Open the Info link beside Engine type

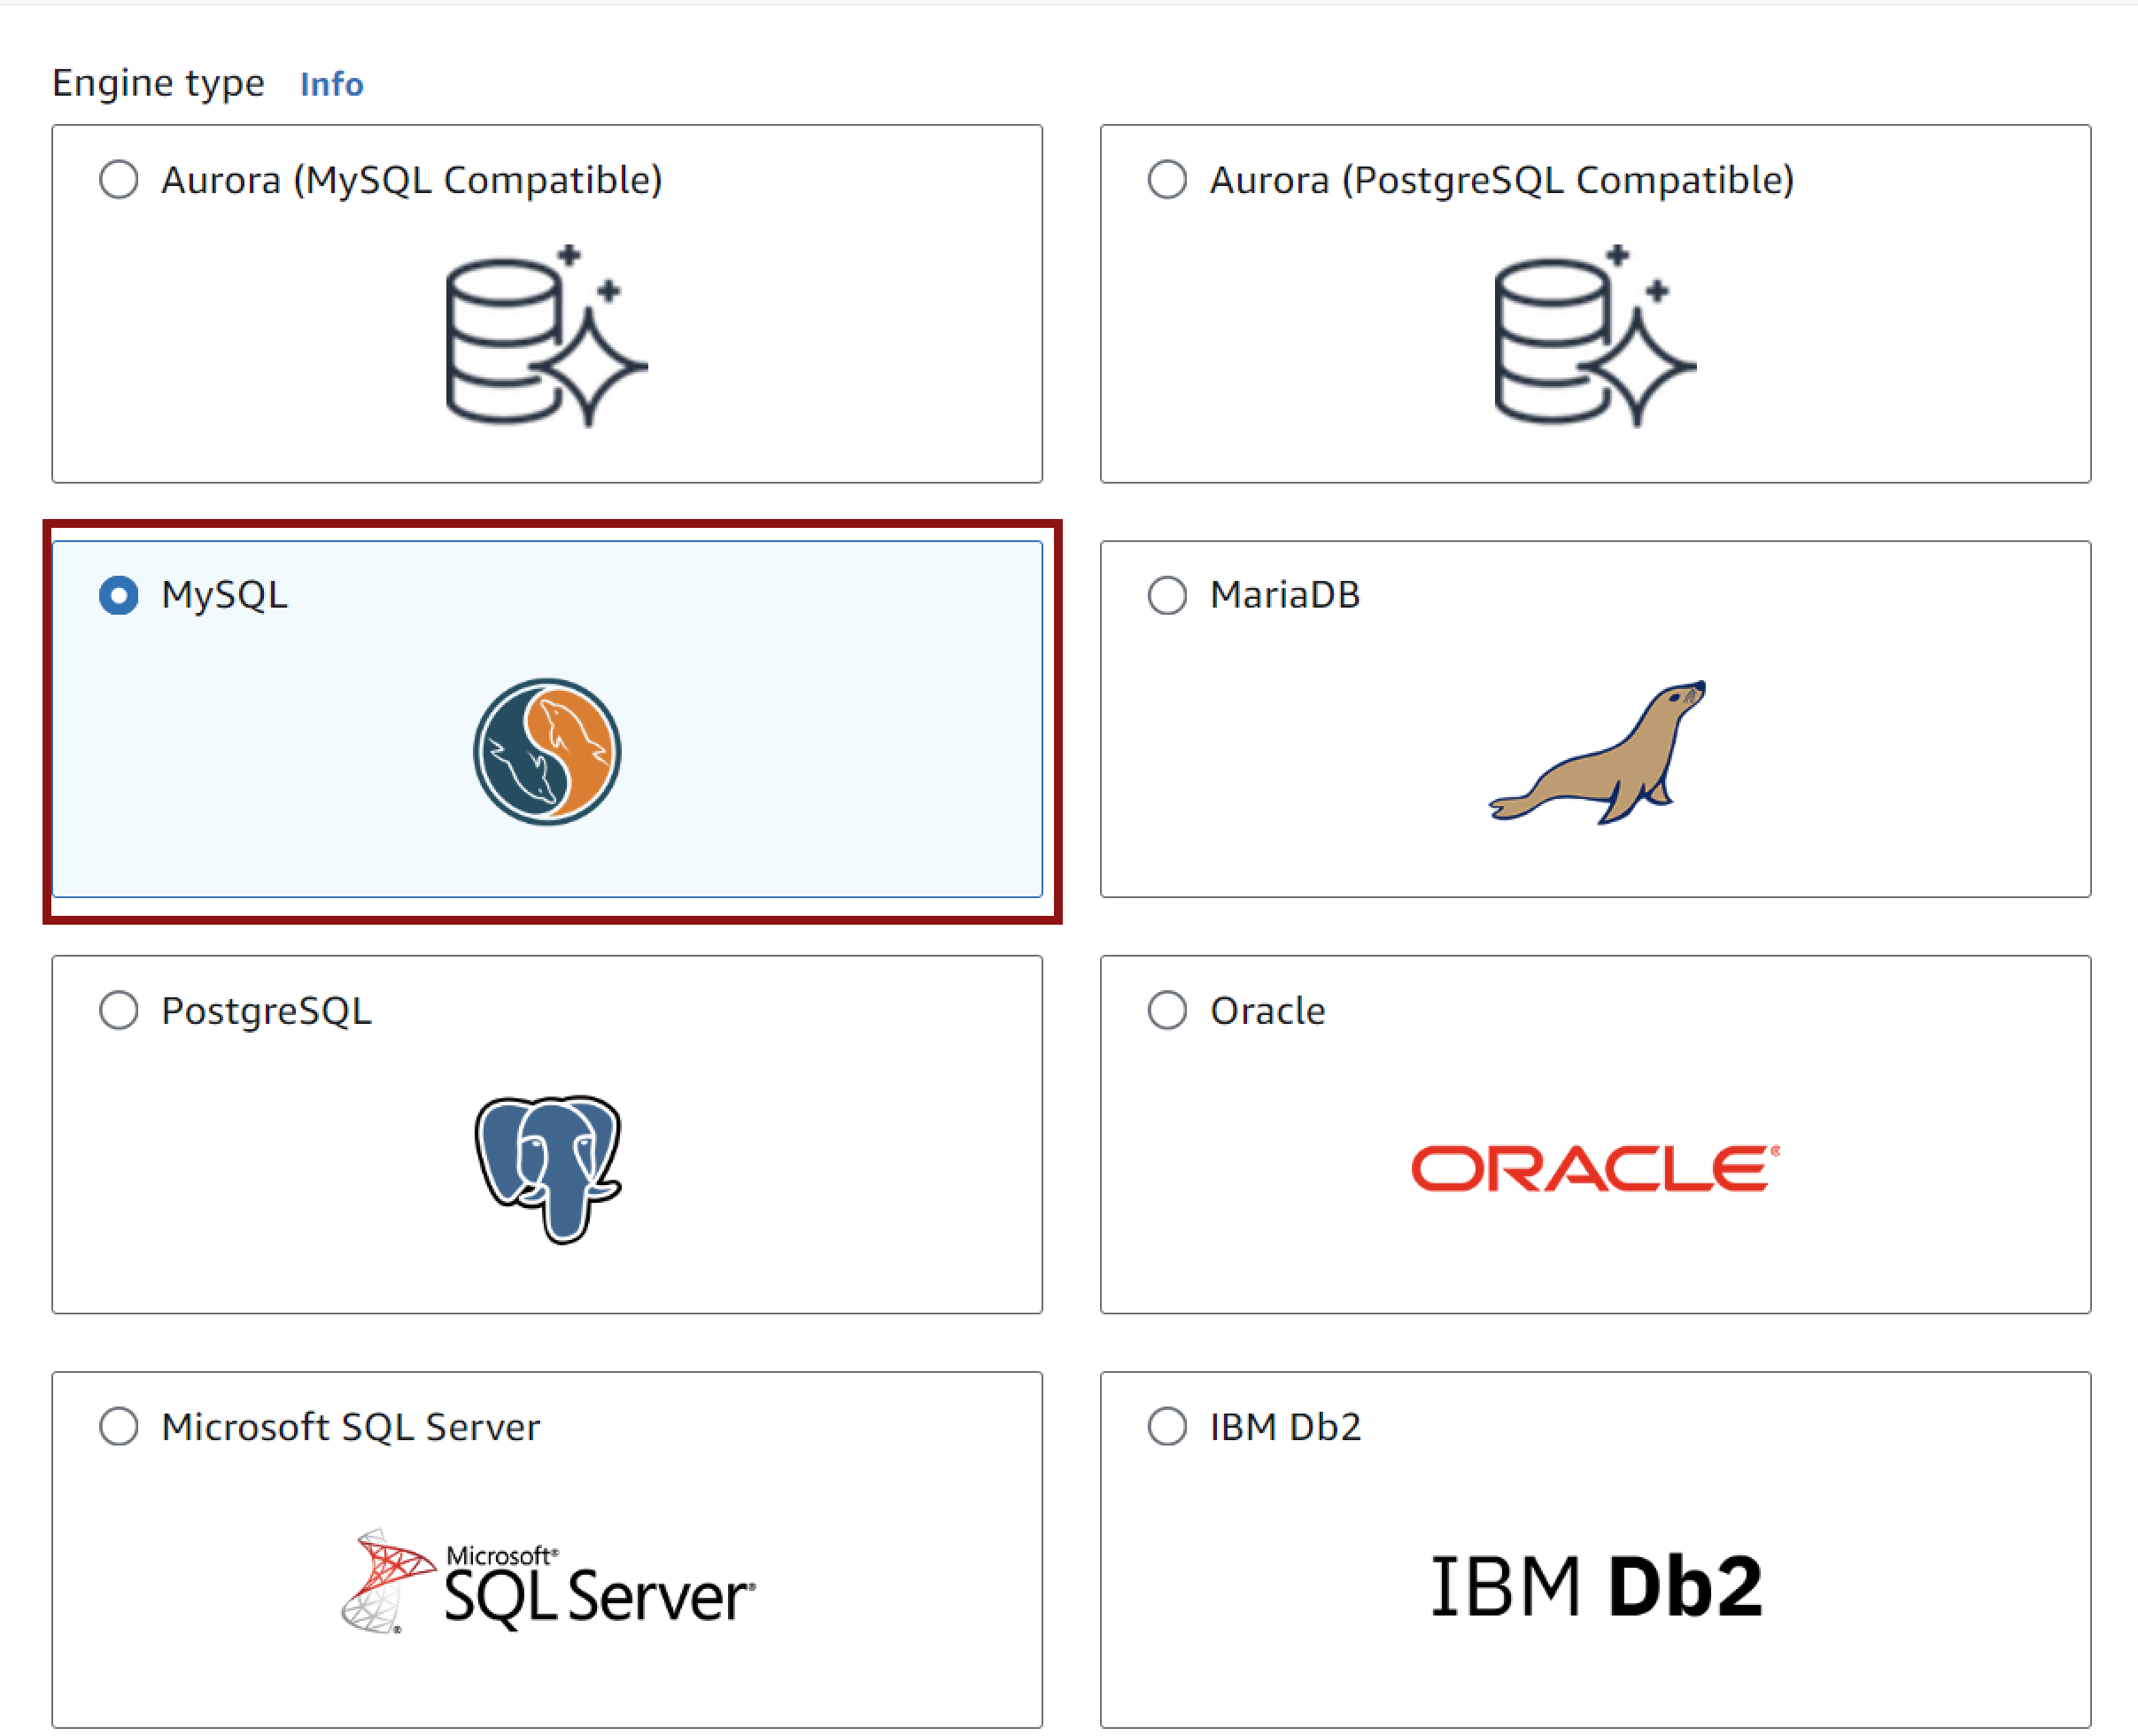[332, 84]
